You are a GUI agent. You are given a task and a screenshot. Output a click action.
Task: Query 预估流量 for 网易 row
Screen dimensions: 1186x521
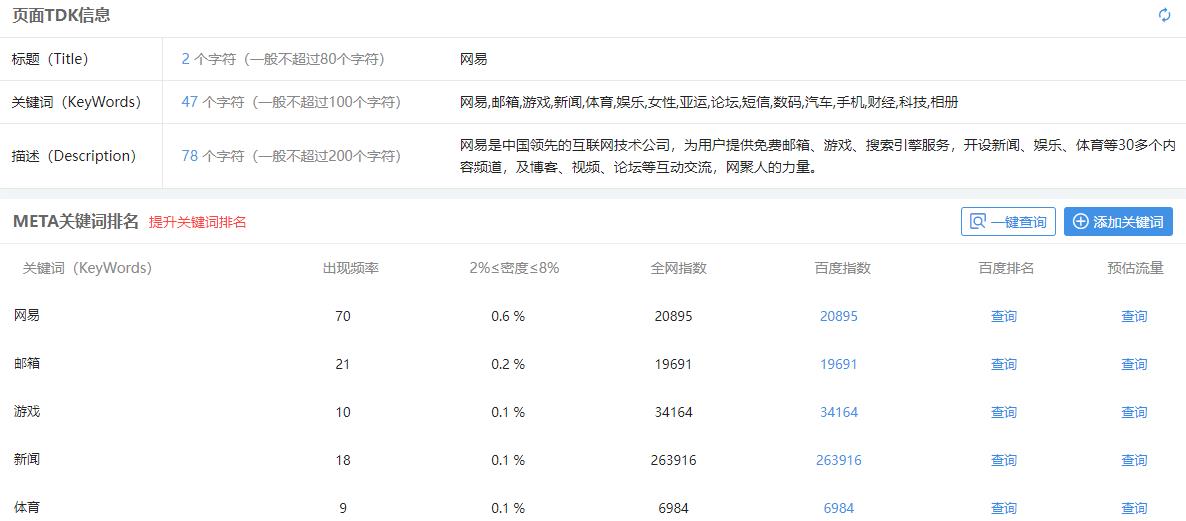[x=1134, y=316]
